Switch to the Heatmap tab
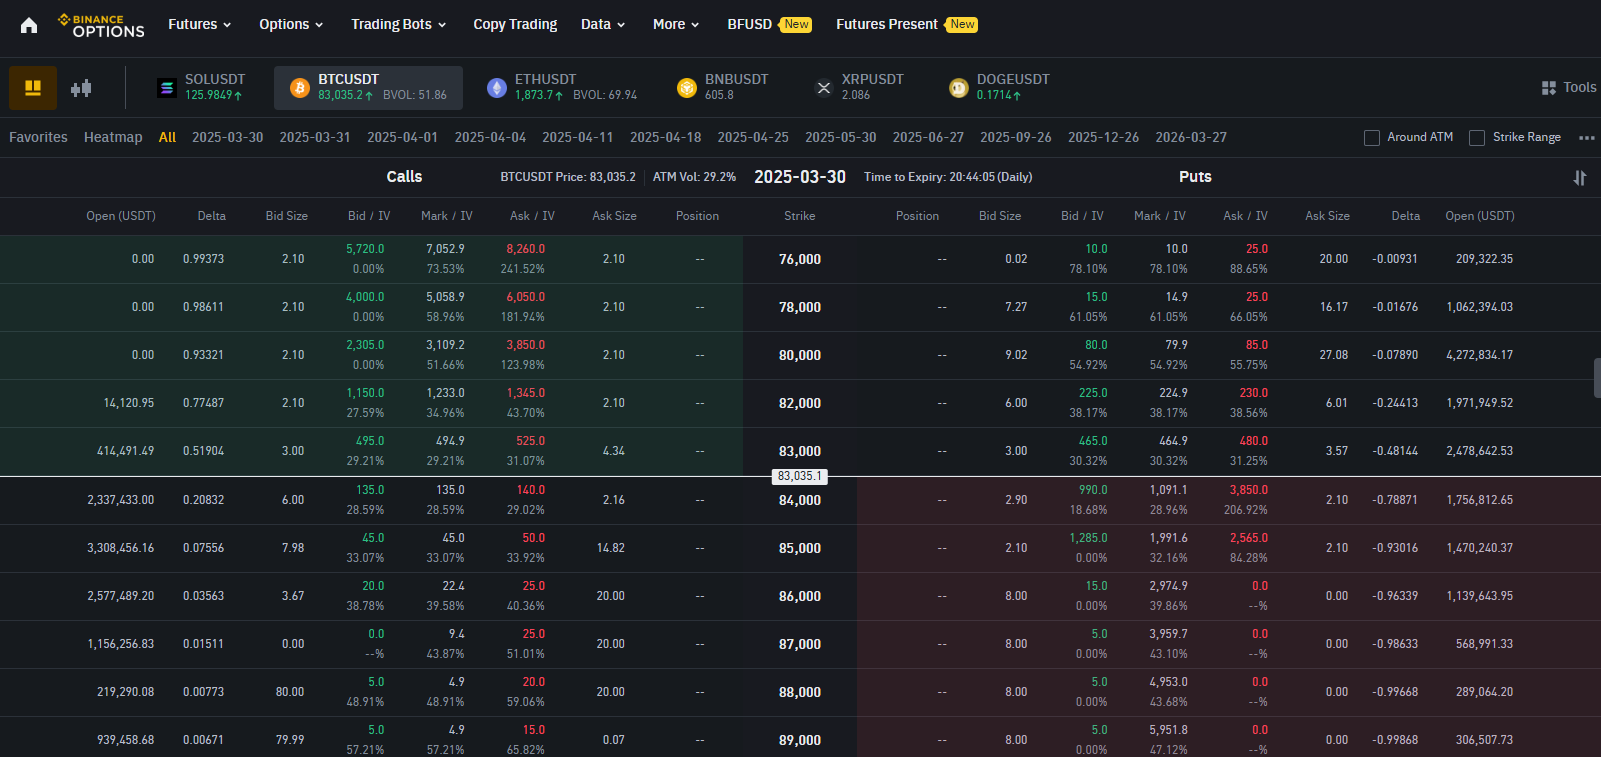 tap(113, 137)
